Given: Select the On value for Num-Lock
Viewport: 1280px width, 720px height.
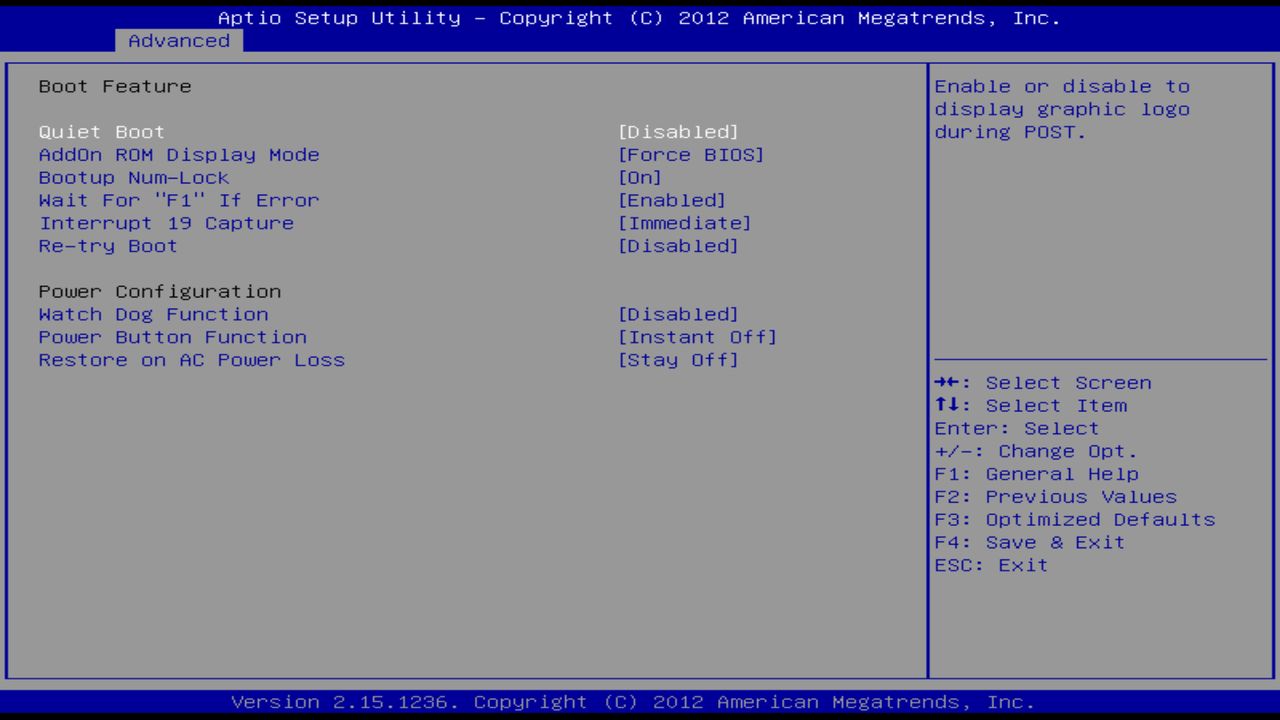Looking at the screenshot, I should (640, 177).
